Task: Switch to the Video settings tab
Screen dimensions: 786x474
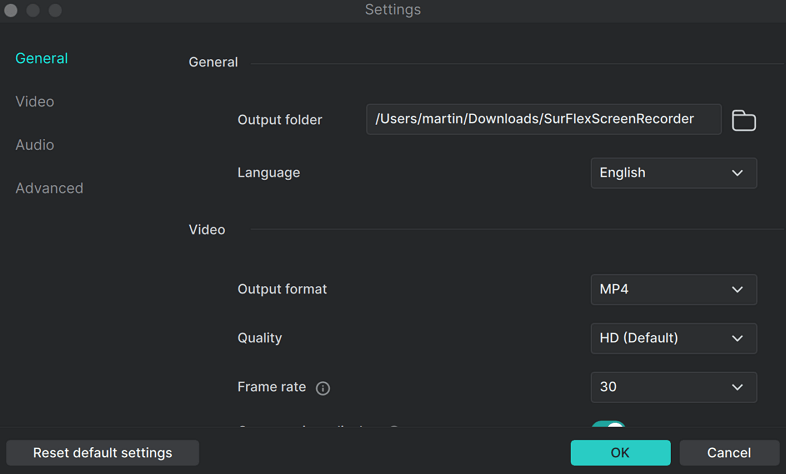Action: [x=35, y=102]
